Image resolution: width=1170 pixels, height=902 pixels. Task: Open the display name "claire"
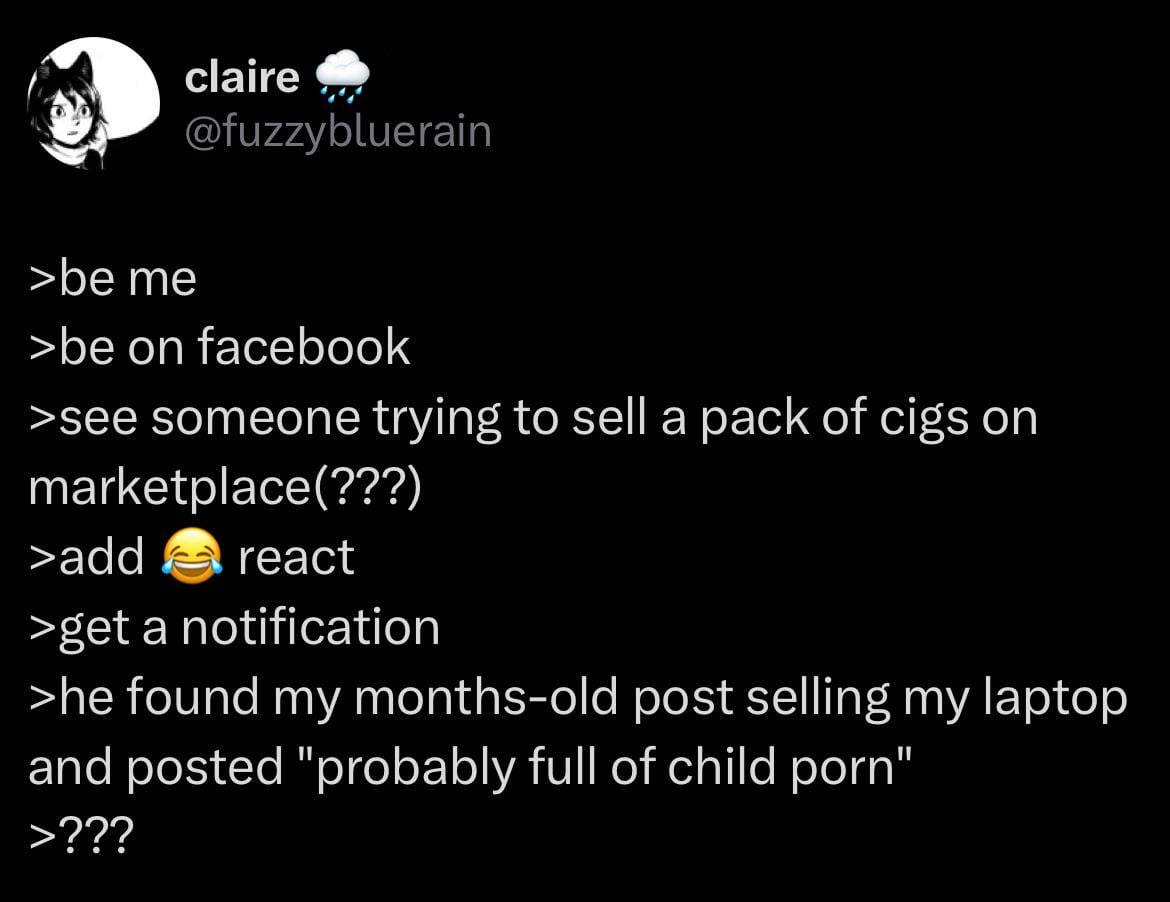tap(241, 77)
